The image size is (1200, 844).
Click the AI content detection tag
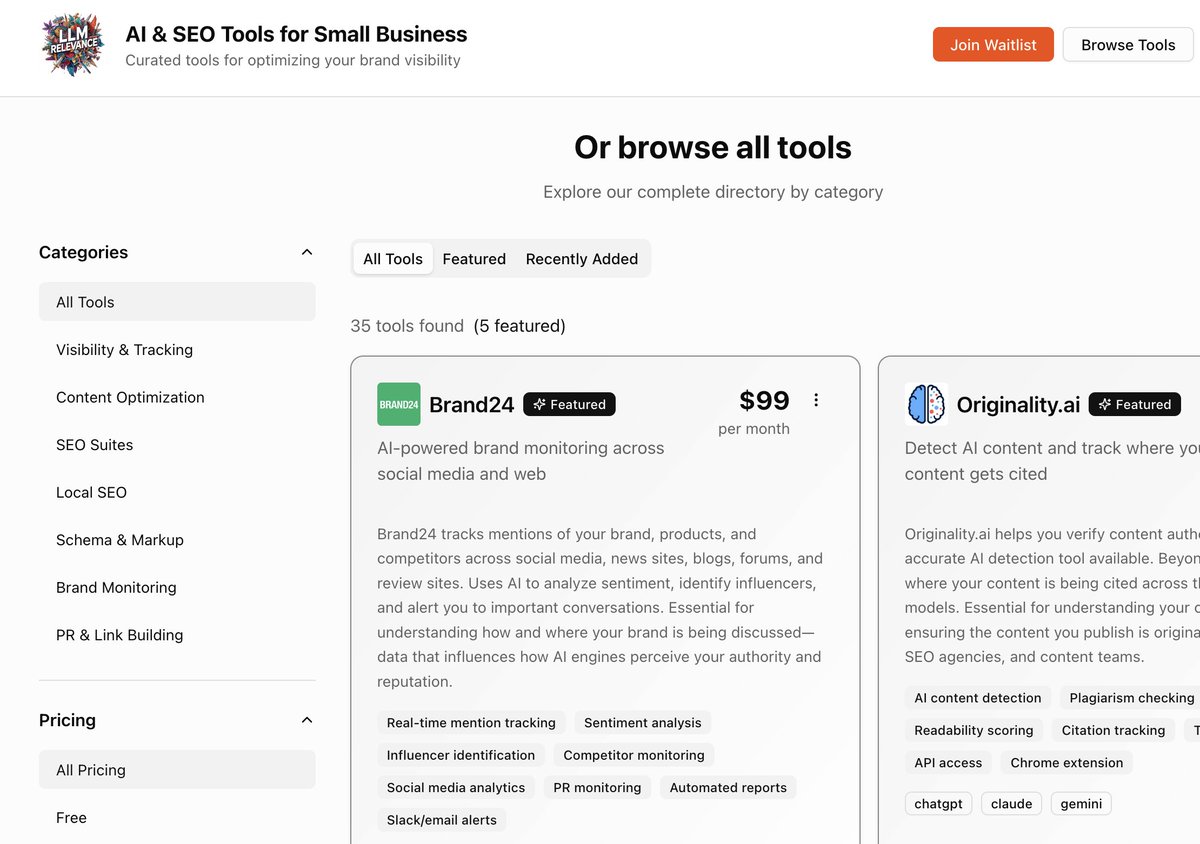click(x=978, y=698)
